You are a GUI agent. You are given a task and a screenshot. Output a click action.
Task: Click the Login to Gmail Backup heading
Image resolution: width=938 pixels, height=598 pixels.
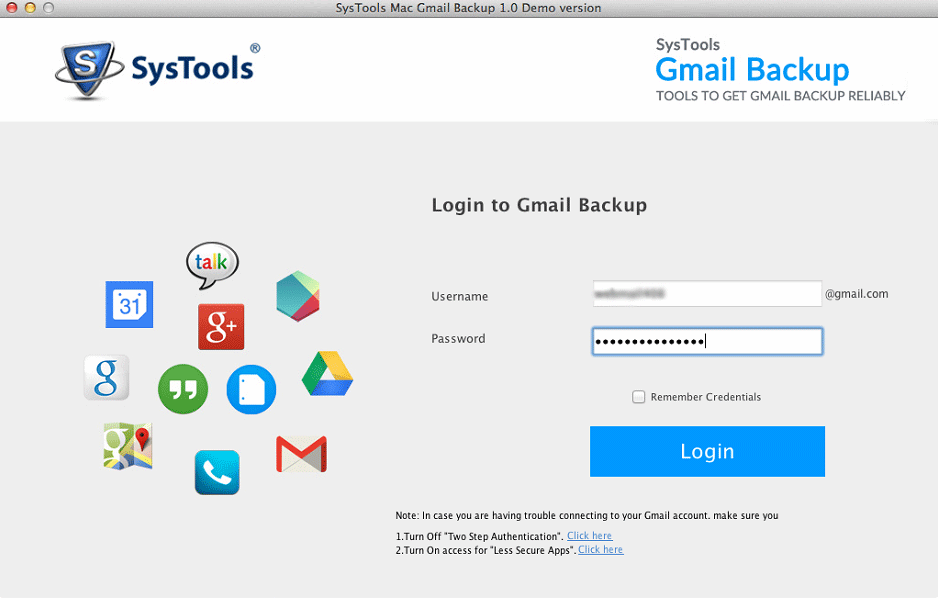pyautogui.click(x=539, y=205)
